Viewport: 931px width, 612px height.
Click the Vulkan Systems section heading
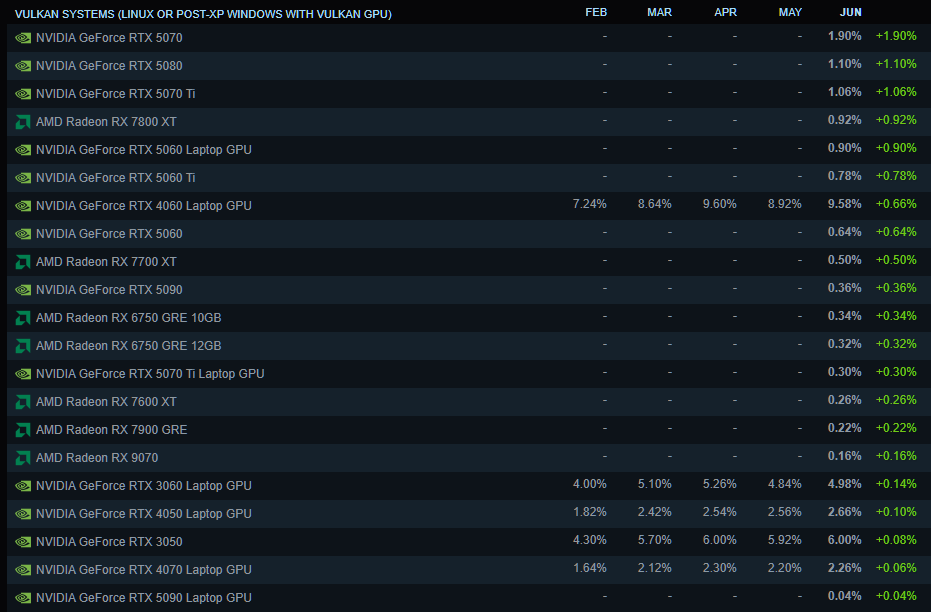click(x=203, y=14)
